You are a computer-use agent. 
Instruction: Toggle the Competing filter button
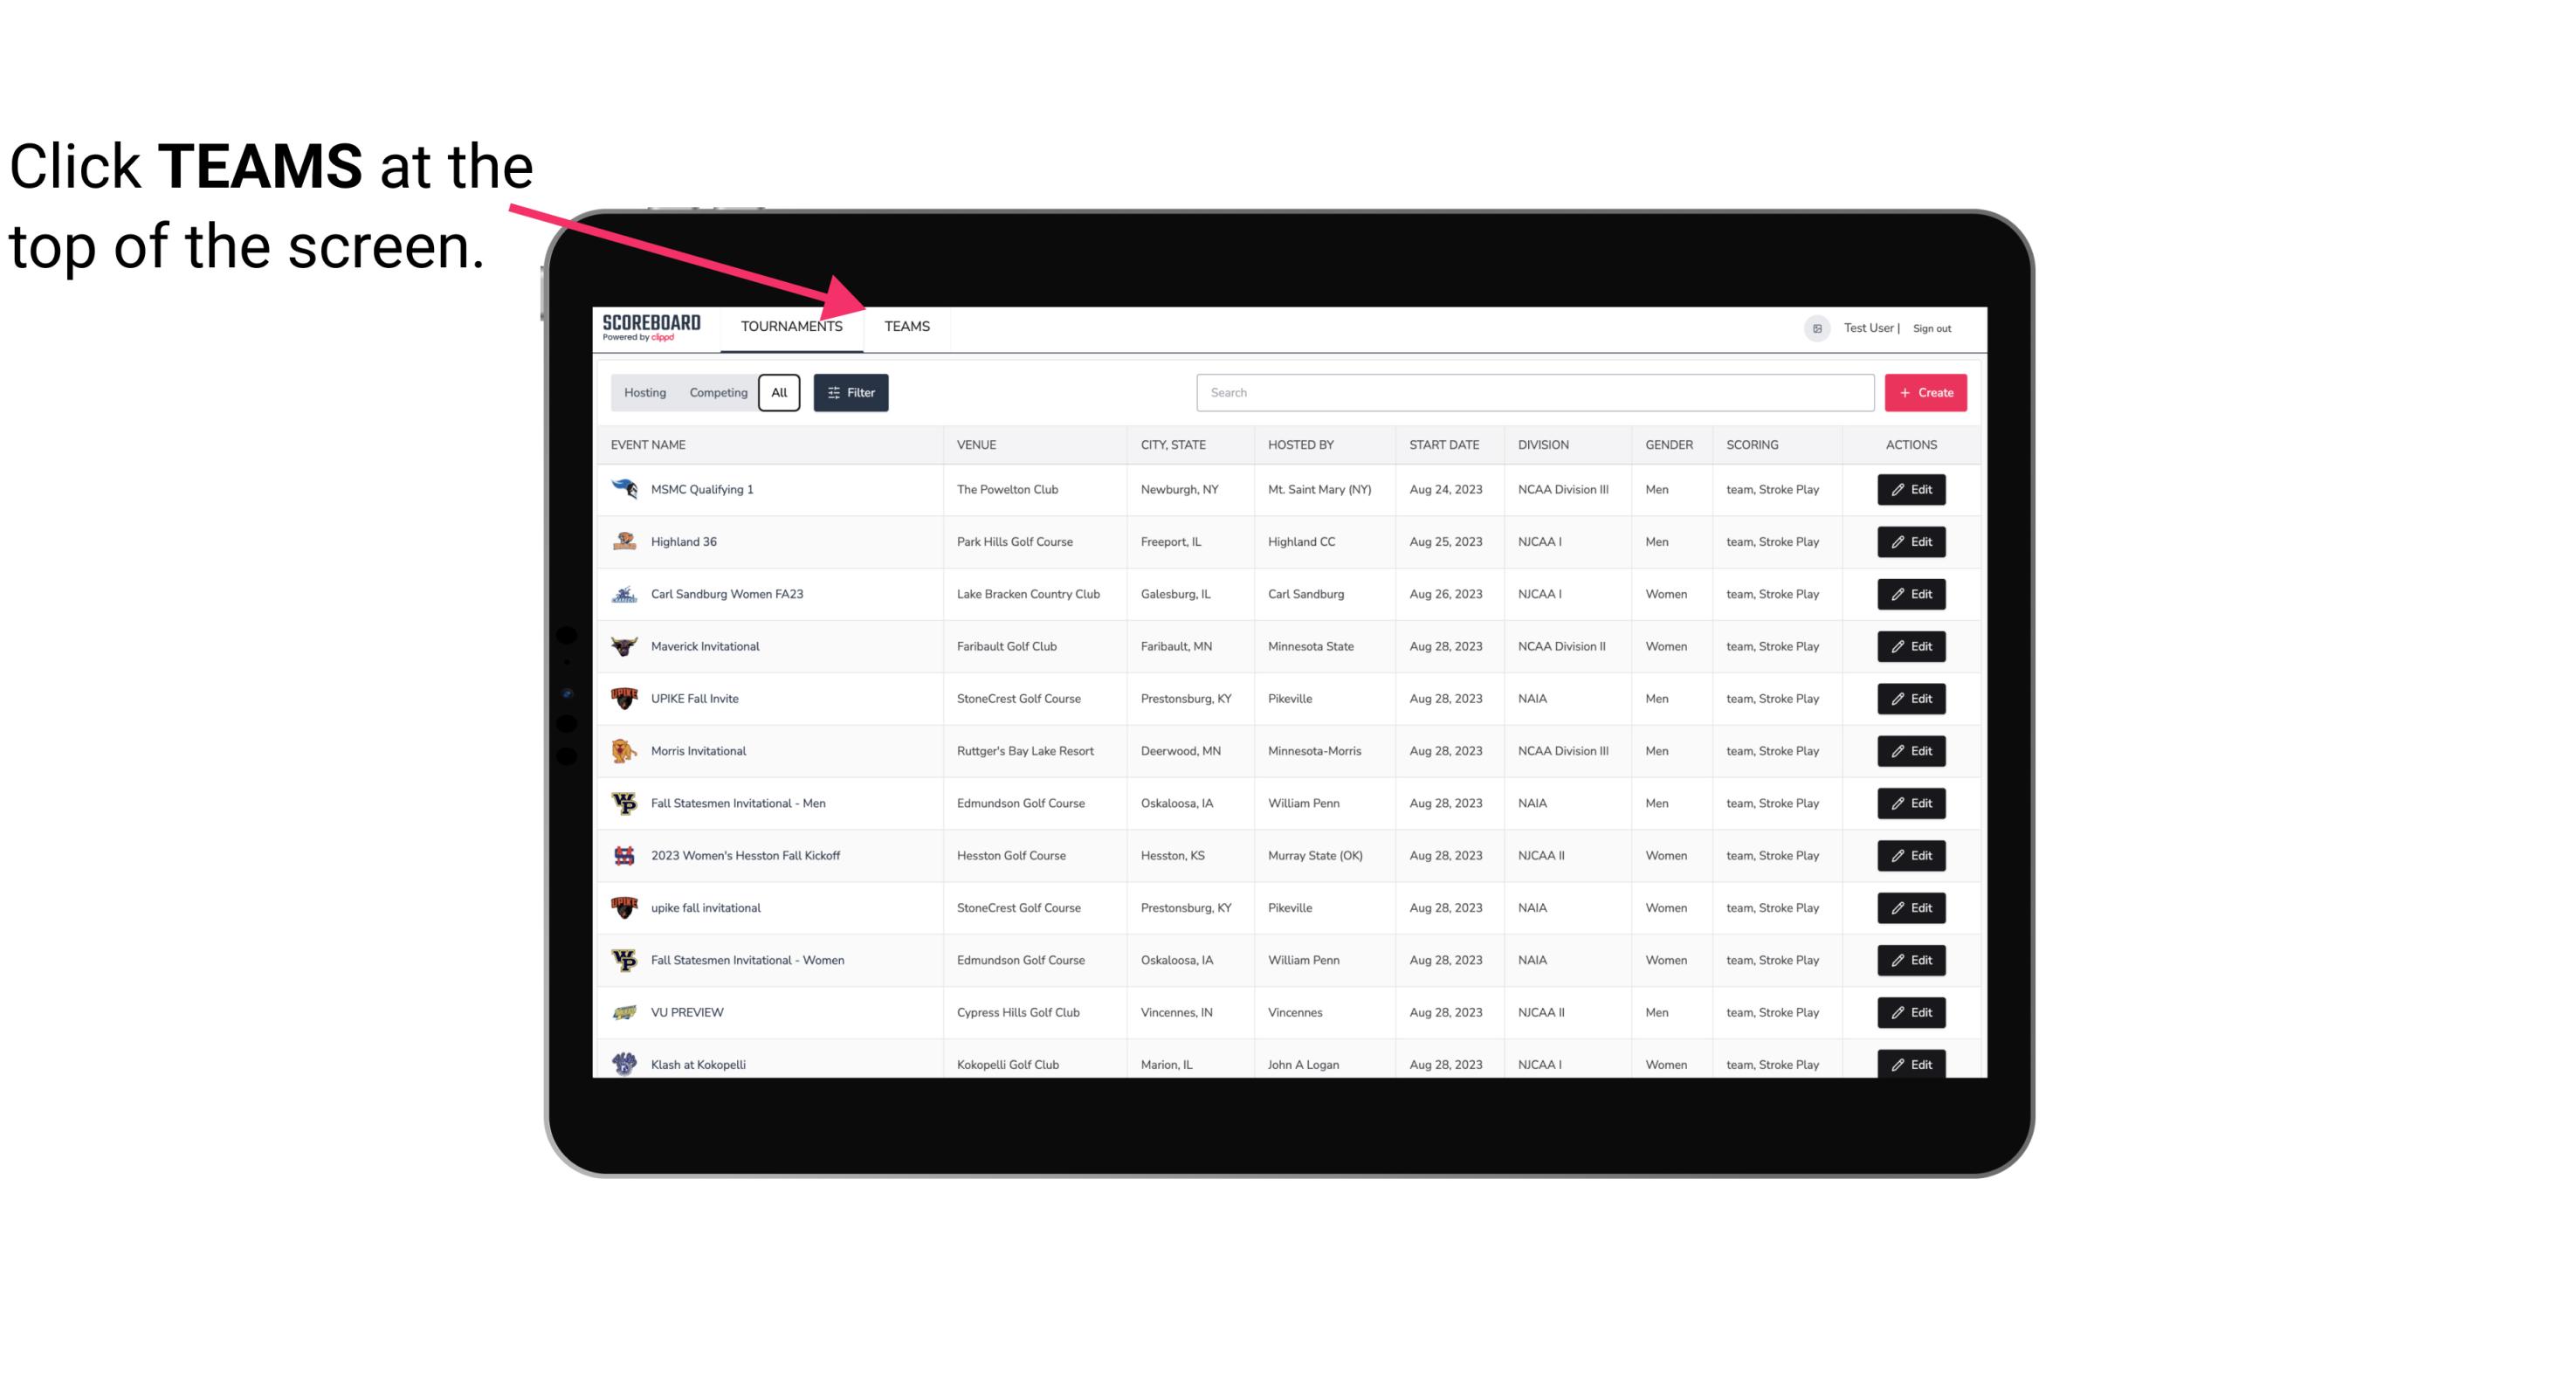pos(717,393)
